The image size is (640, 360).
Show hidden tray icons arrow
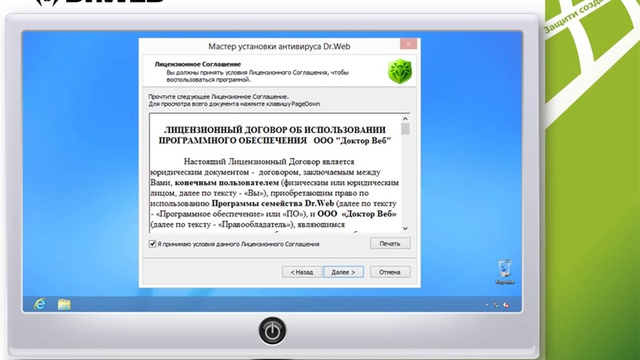pyautogui.click(x=487, y=305)
